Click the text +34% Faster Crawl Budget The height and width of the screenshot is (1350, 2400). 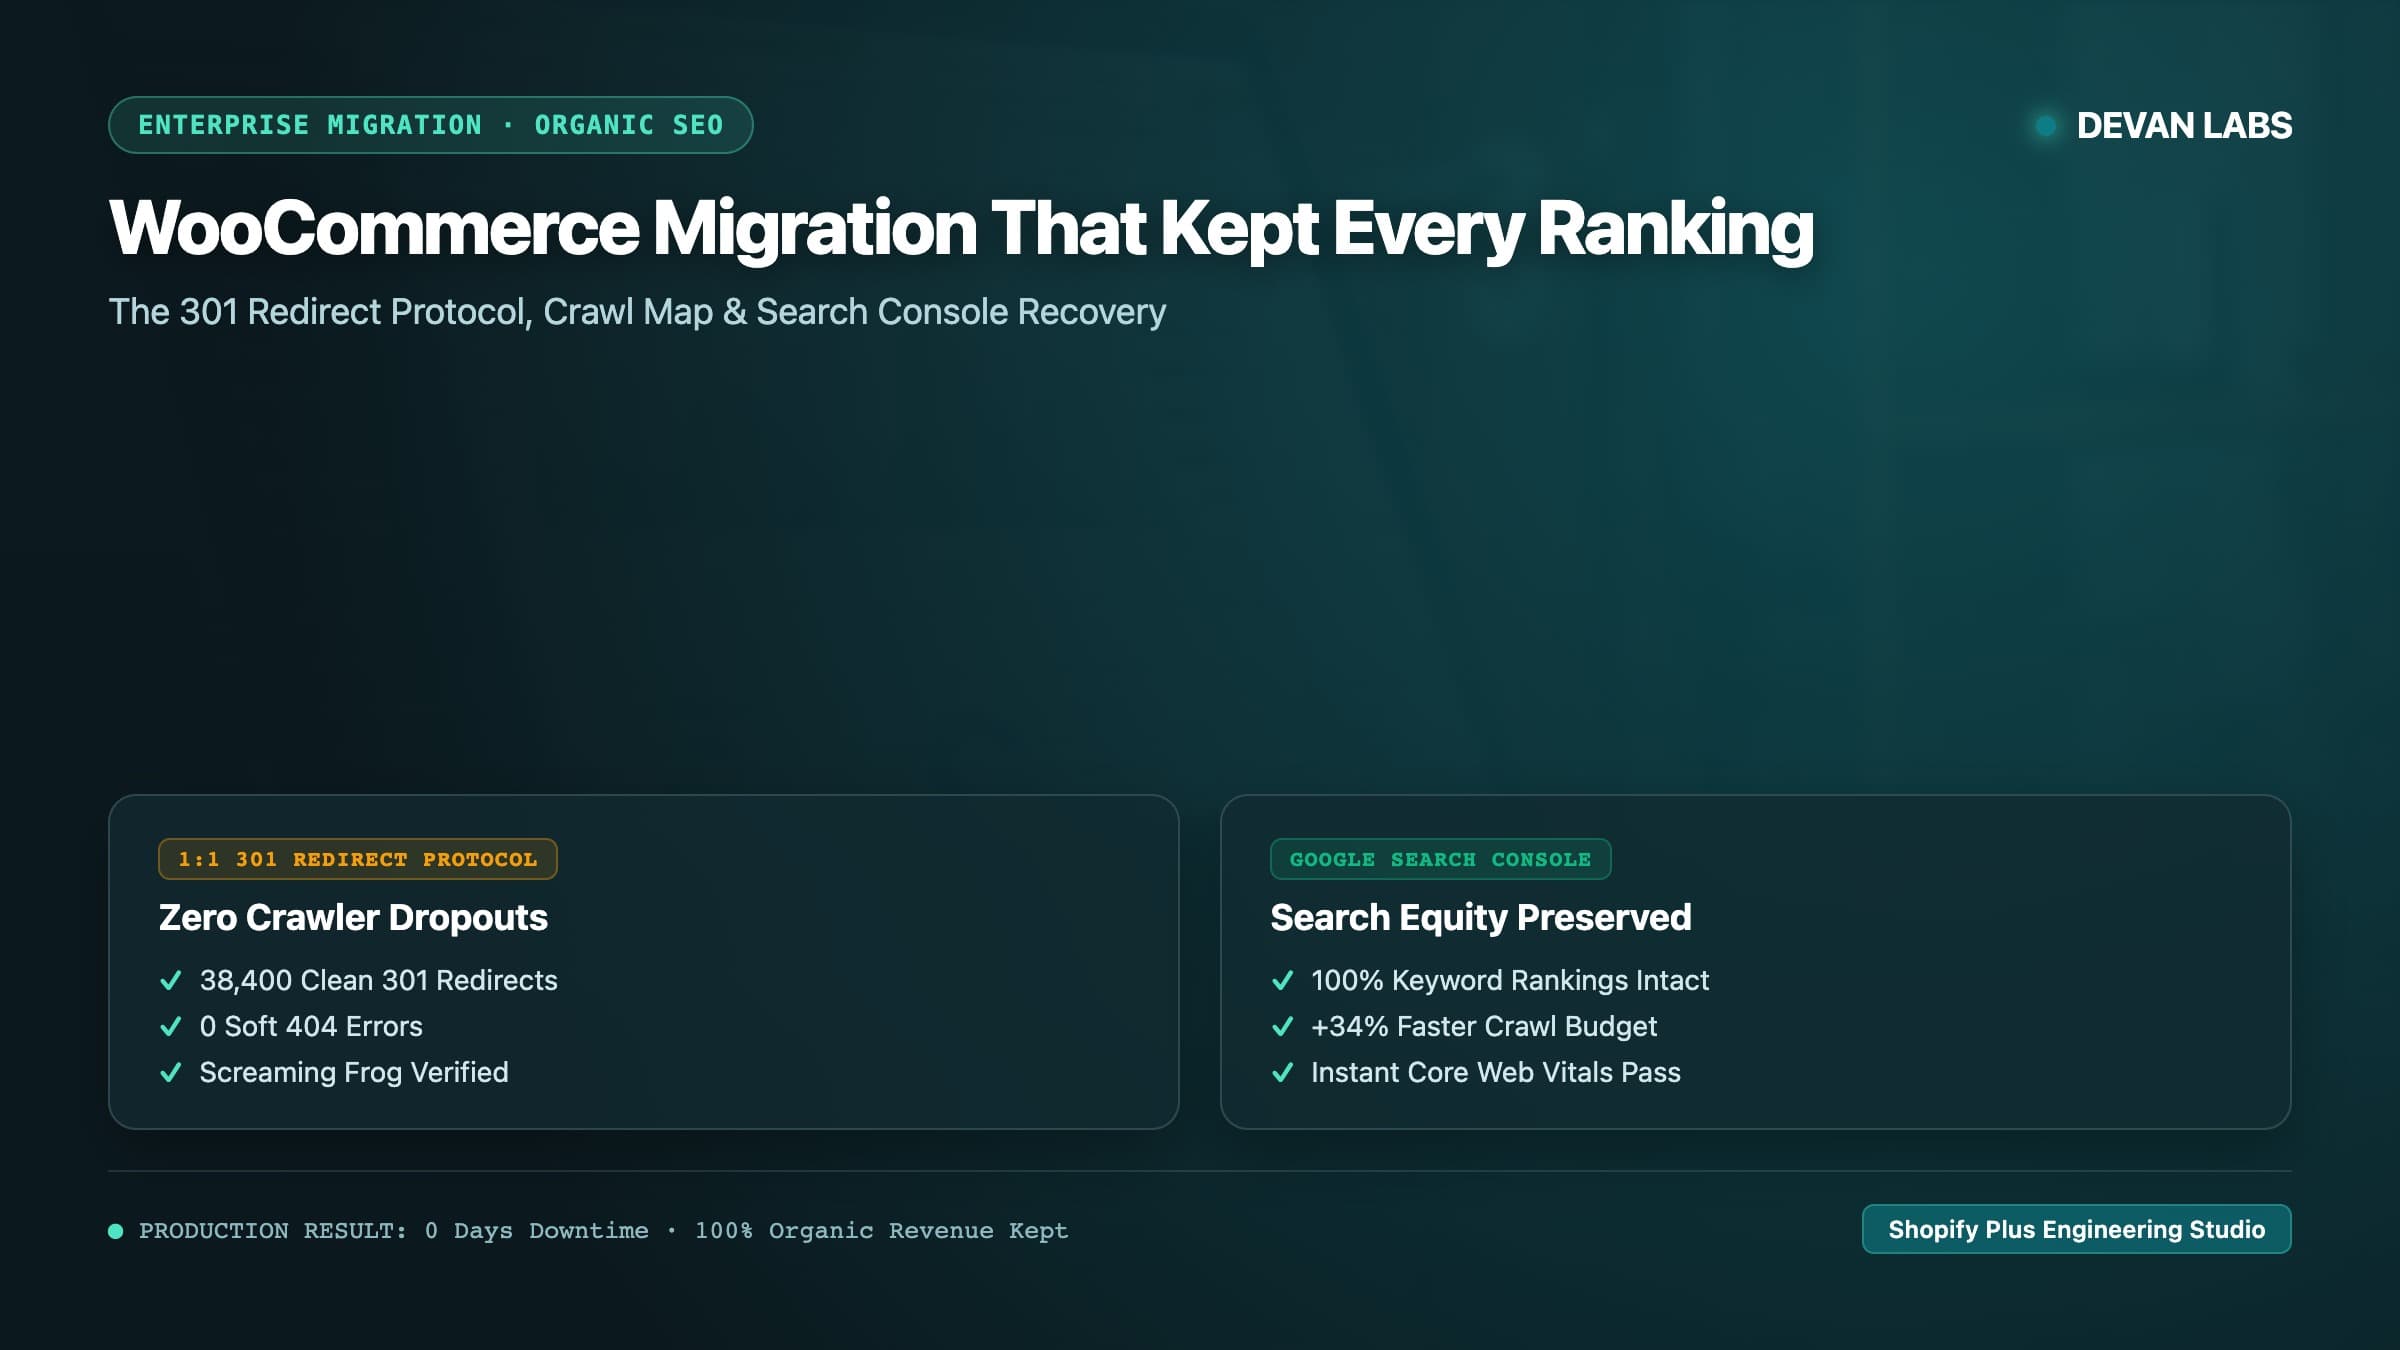pos(1484,1026)
